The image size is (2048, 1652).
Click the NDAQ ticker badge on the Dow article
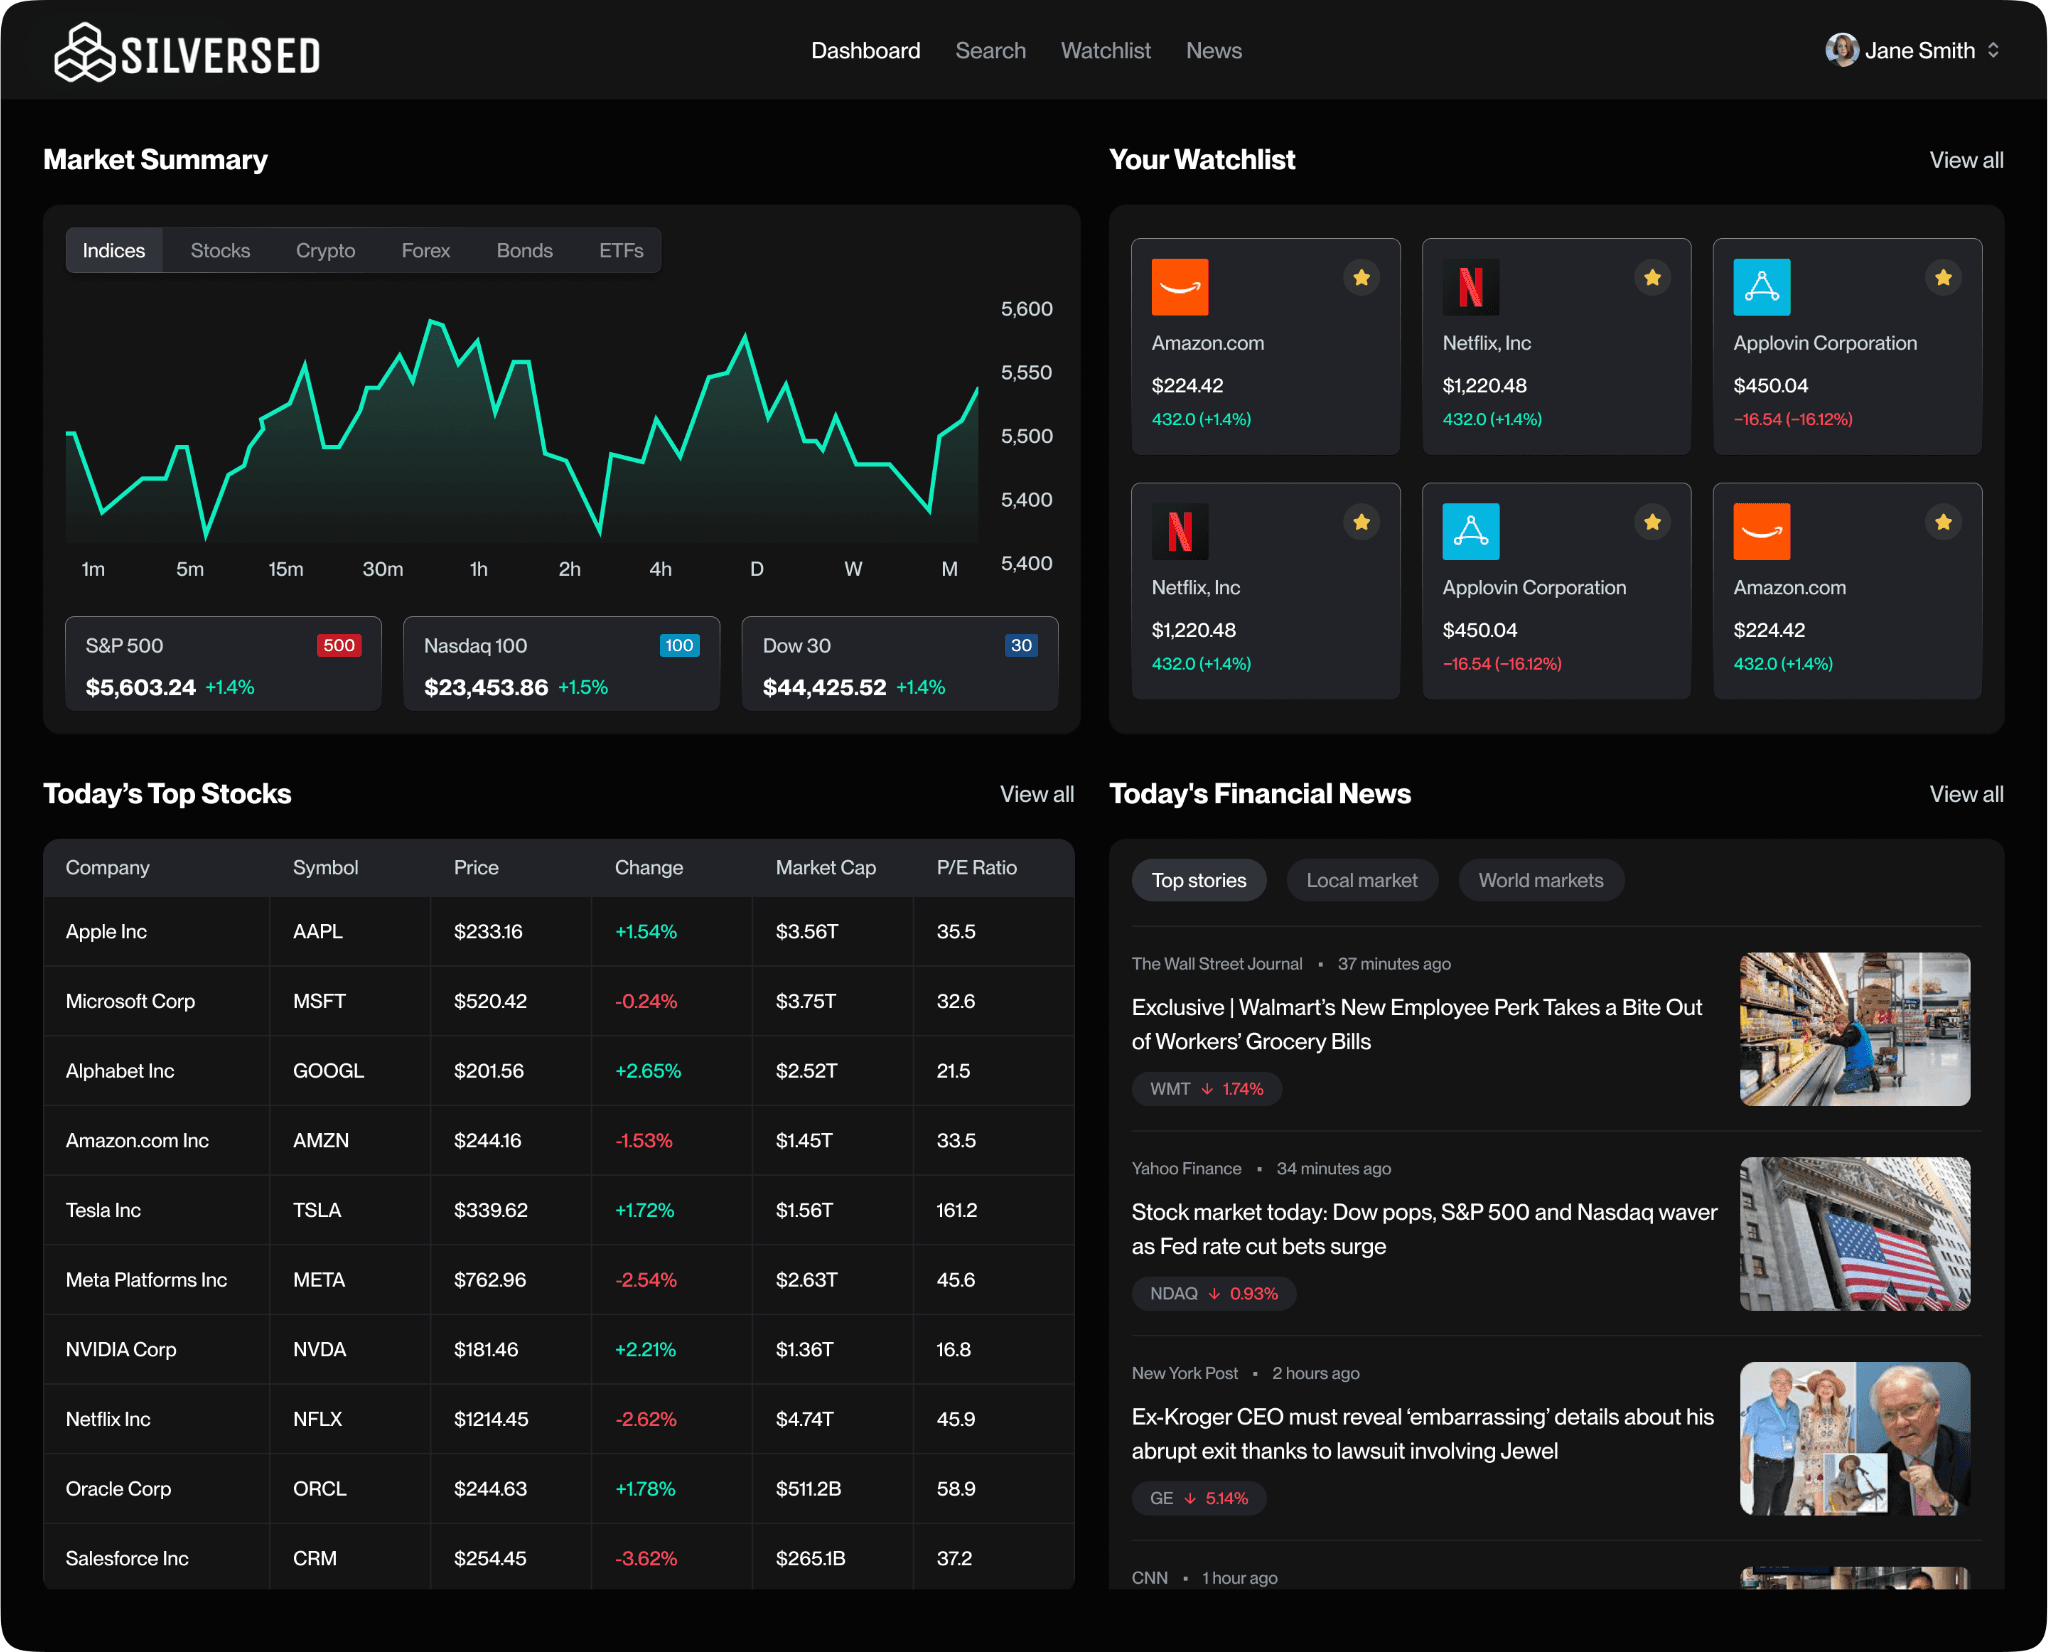[x=1213, y=1293]
